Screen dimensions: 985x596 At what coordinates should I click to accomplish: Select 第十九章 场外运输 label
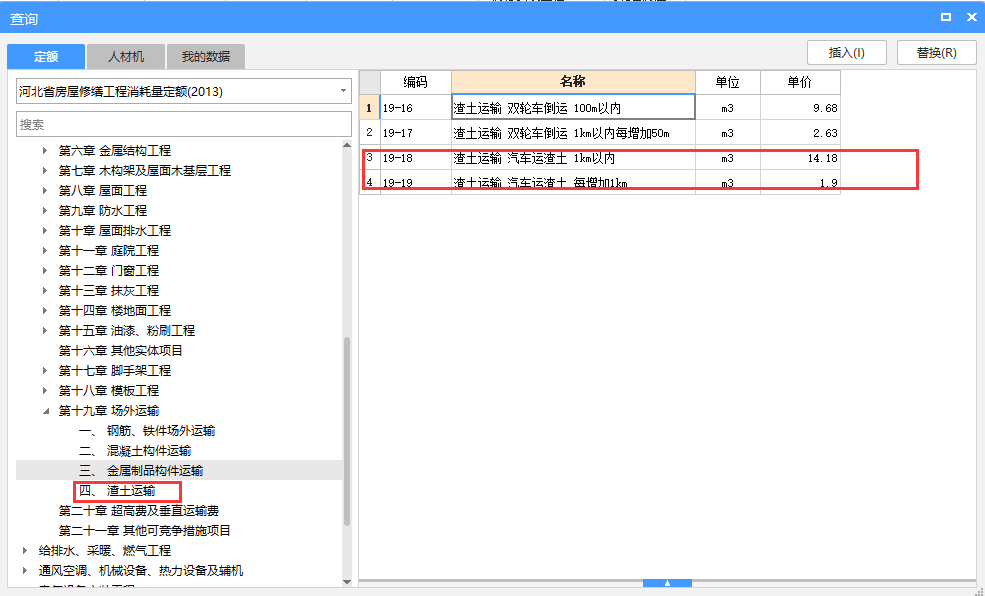[x=109, y=411]
